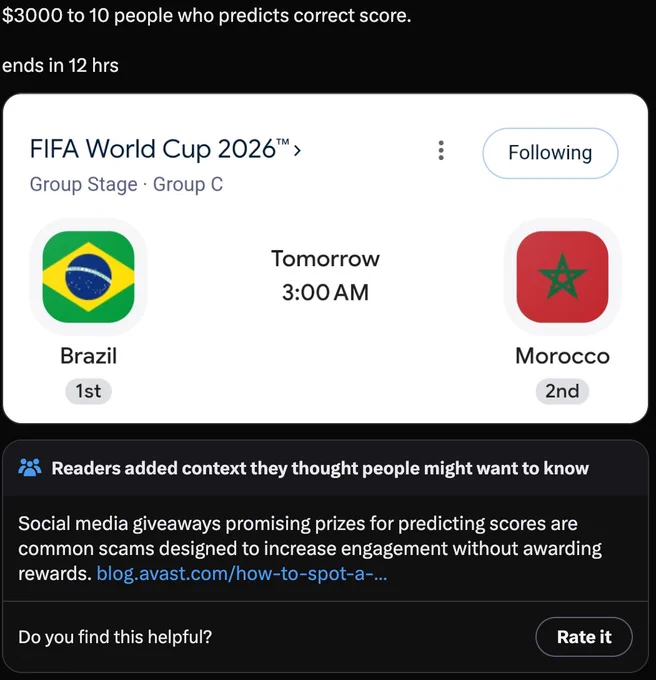Click the Tomorrow 3:00 AM match time
656x680 pixels.
pyautogui.click(x=325, y=275)
